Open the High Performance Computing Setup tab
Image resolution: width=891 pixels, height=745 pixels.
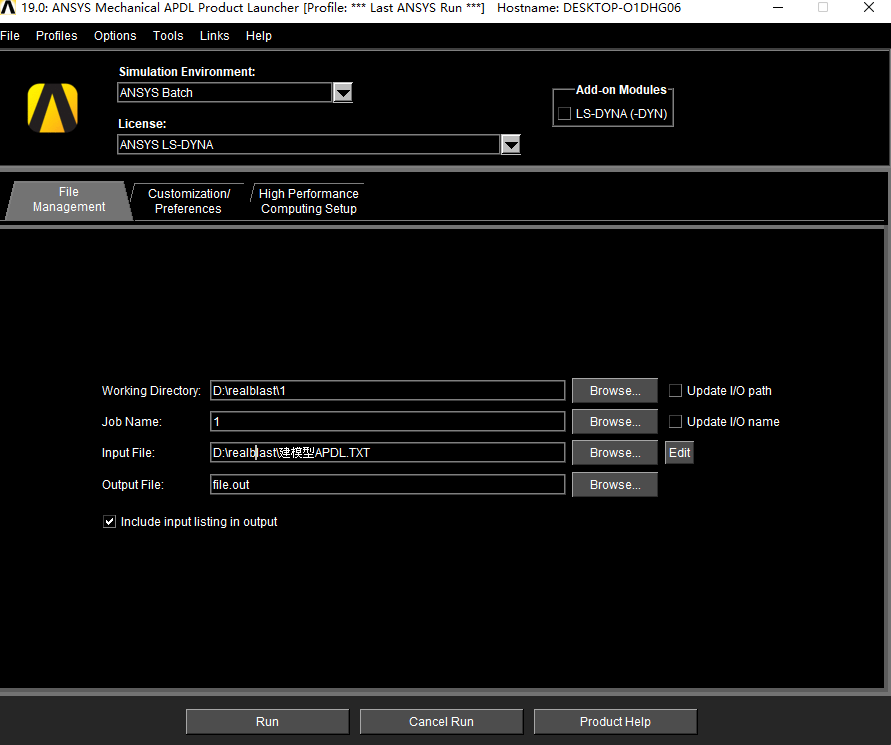tap(309, 201)
